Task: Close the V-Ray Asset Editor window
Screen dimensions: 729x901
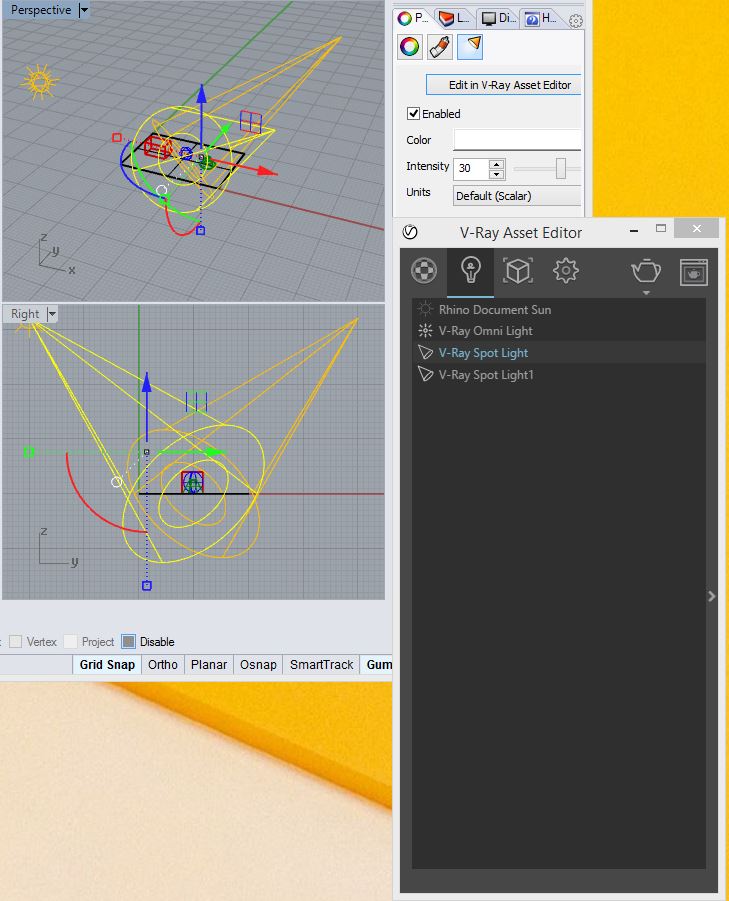Action: click(x=696, y=228)
